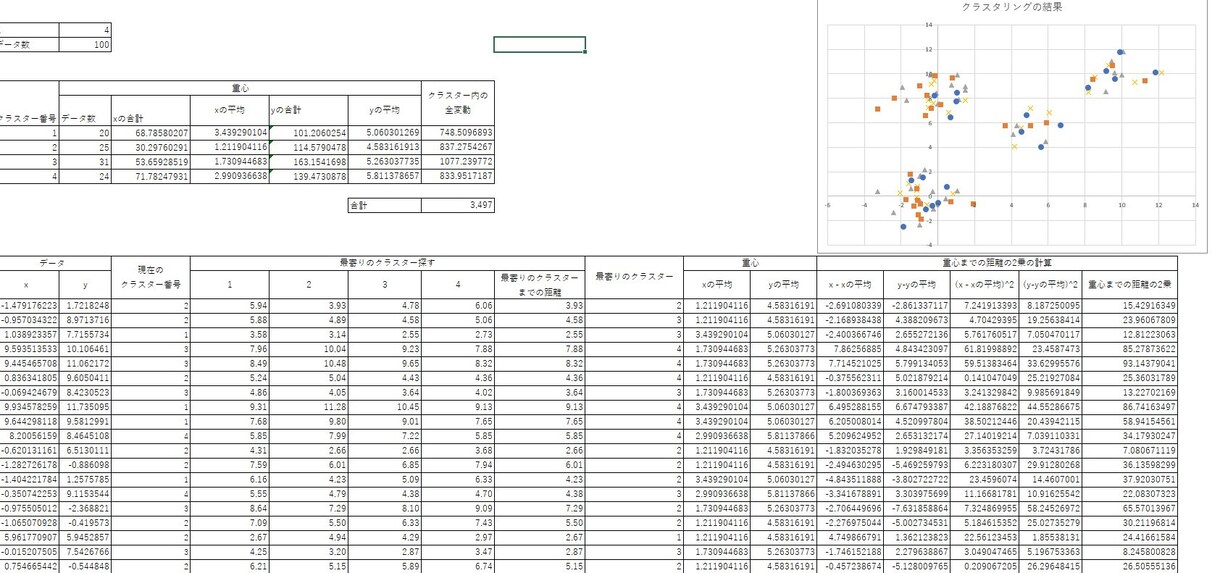
Task: Select the total variation value 748.5096893
Action: pos(457,132)
